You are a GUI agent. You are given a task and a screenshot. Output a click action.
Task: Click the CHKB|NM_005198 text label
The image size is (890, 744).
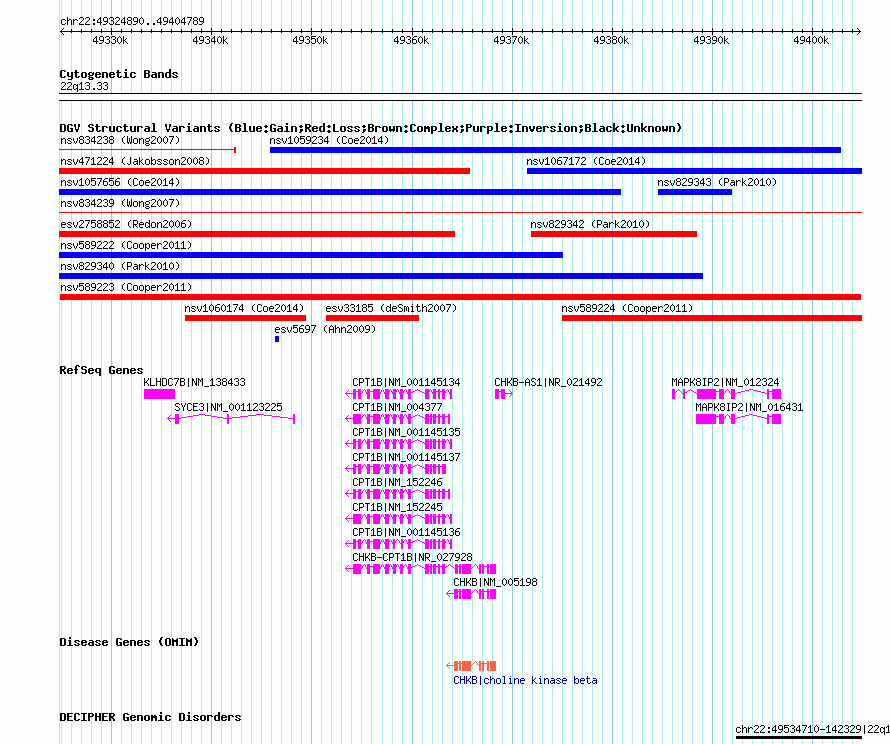tap(495, 582)
